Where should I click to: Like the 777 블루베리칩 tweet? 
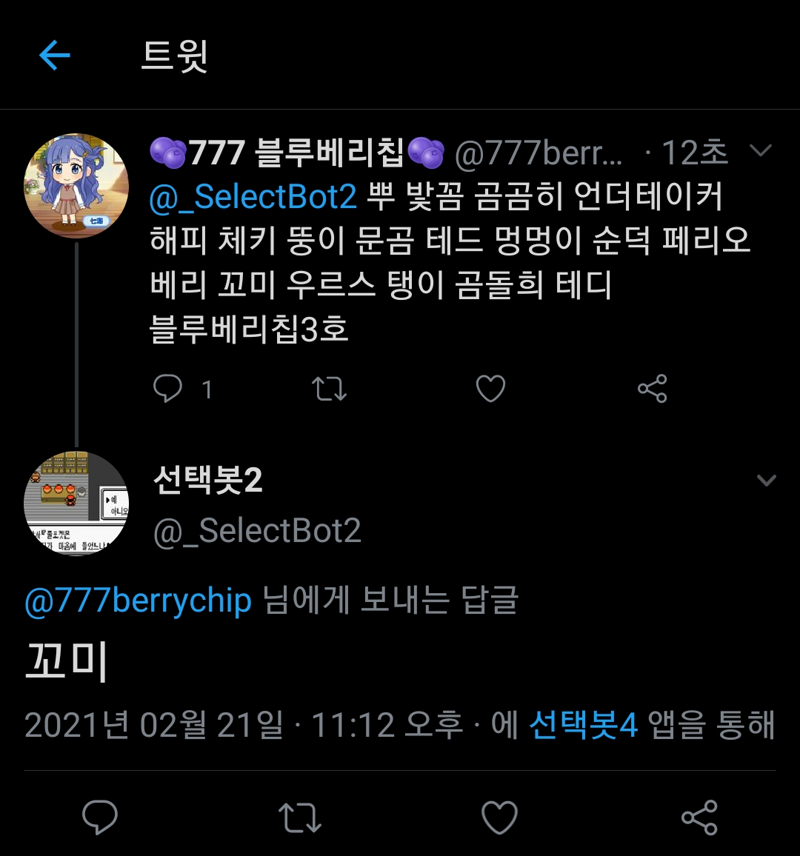tap(490, 388)
